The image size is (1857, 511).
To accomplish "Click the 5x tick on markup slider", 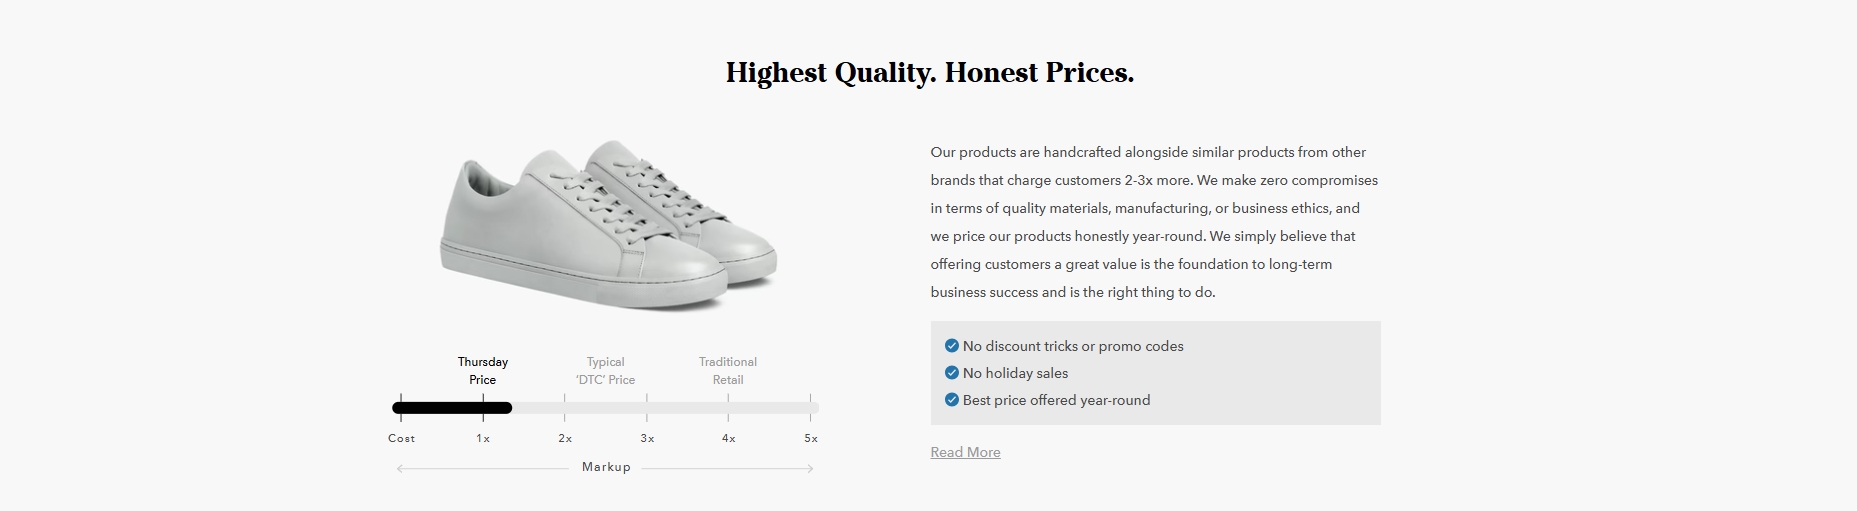I will click(811, 408).
